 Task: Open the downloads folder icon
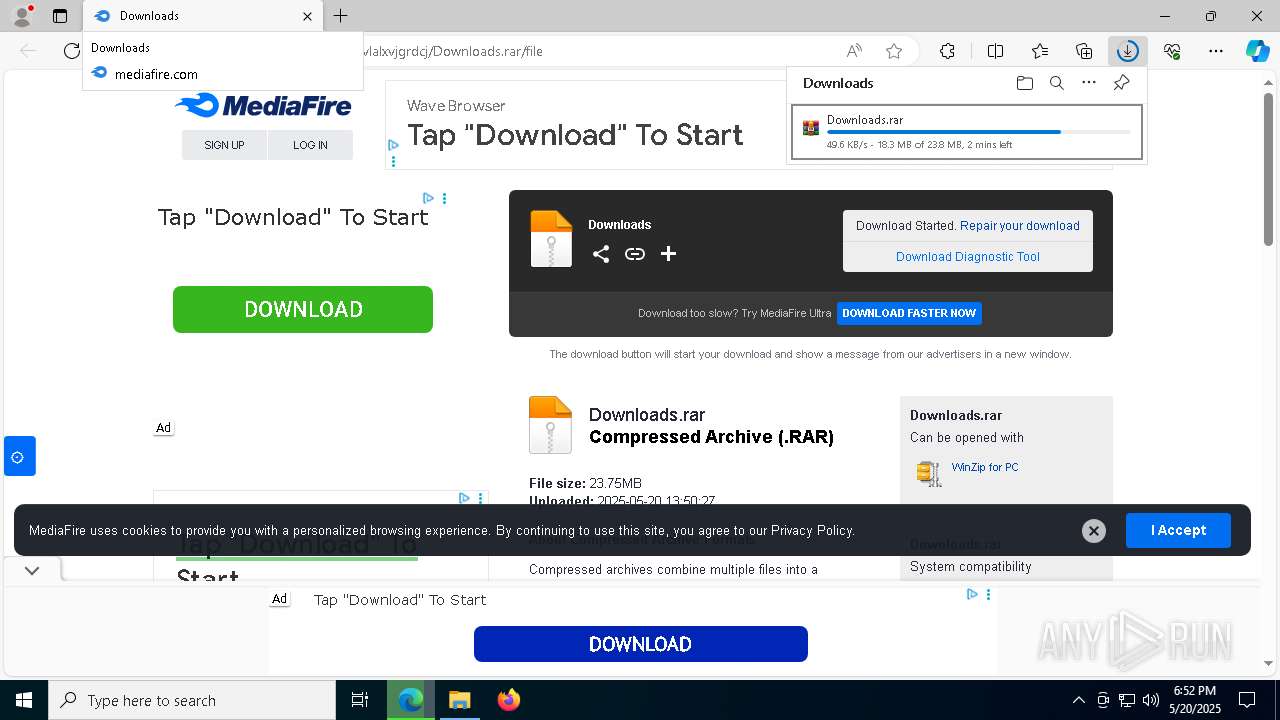pyautogui.click(x=1024, y=83)
